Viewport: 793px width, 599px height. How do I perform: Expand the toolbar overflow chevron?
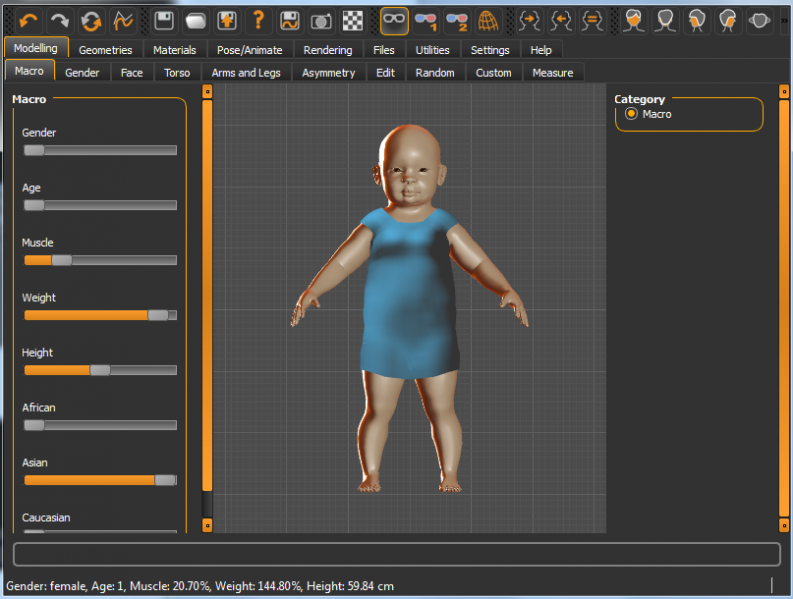click(x=784, y=19)
